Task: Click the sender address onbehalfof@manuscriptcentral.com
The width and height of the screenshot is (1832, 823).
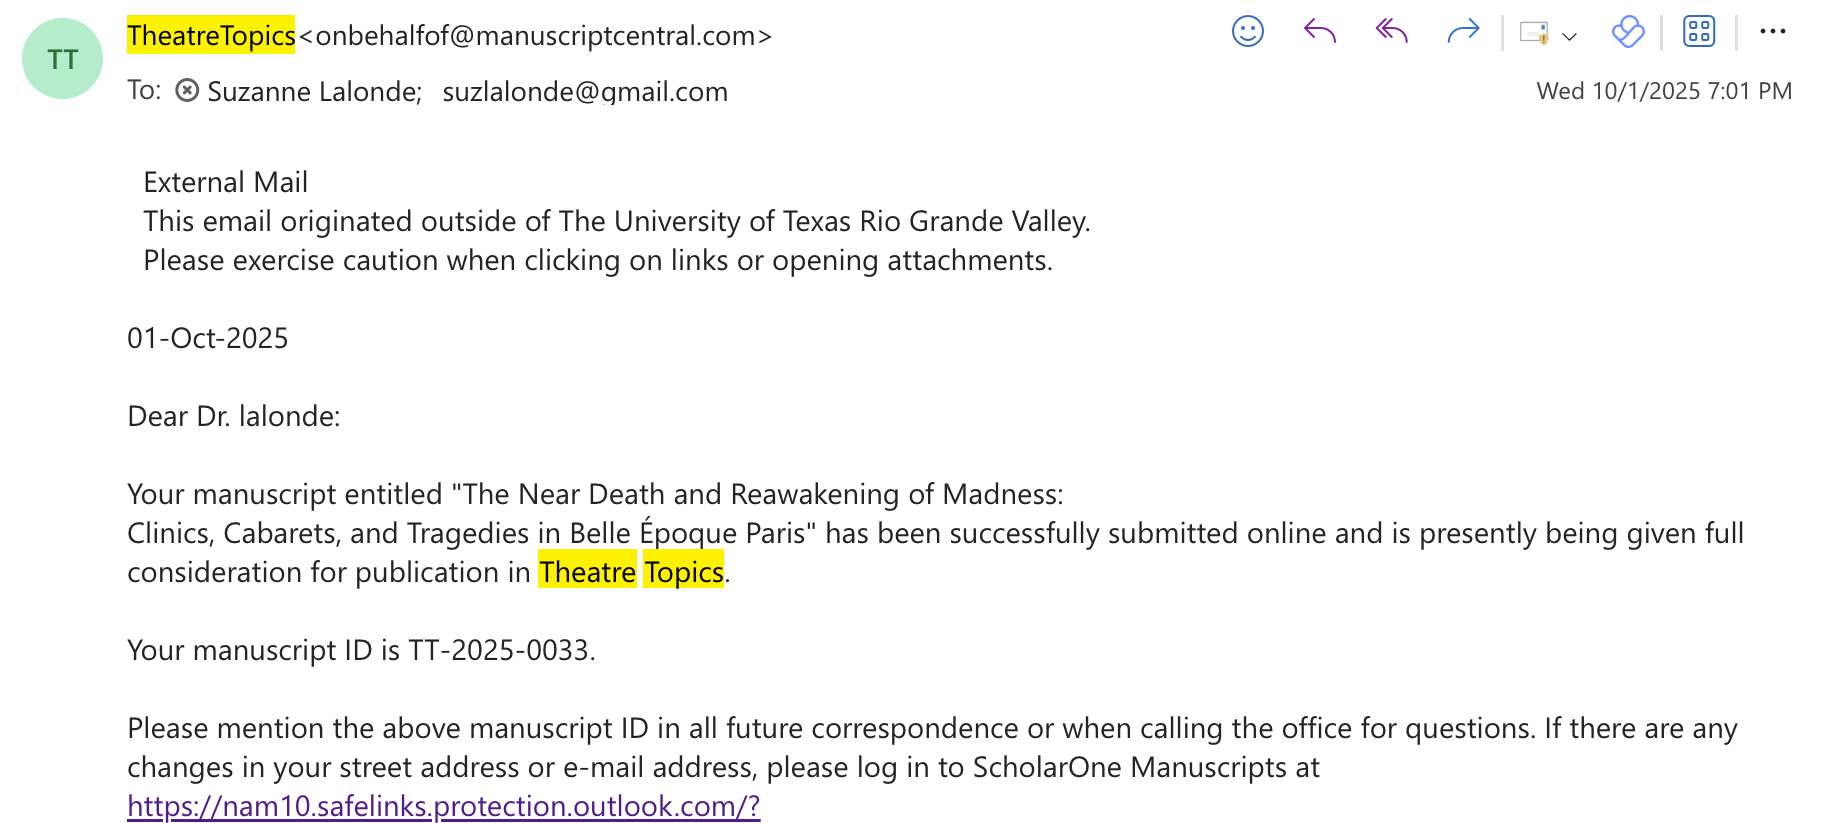Action: 535,36
